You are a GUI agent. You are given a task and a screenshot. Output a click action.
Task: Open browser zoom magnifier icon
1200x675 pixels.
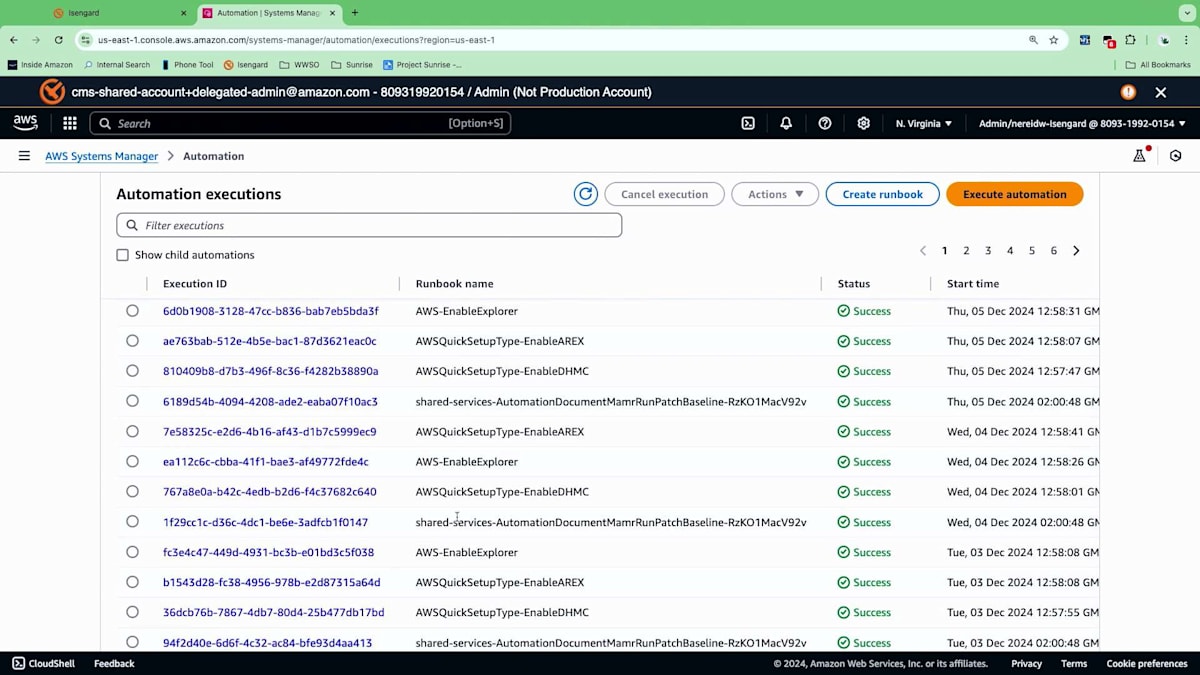[1033, 40]
